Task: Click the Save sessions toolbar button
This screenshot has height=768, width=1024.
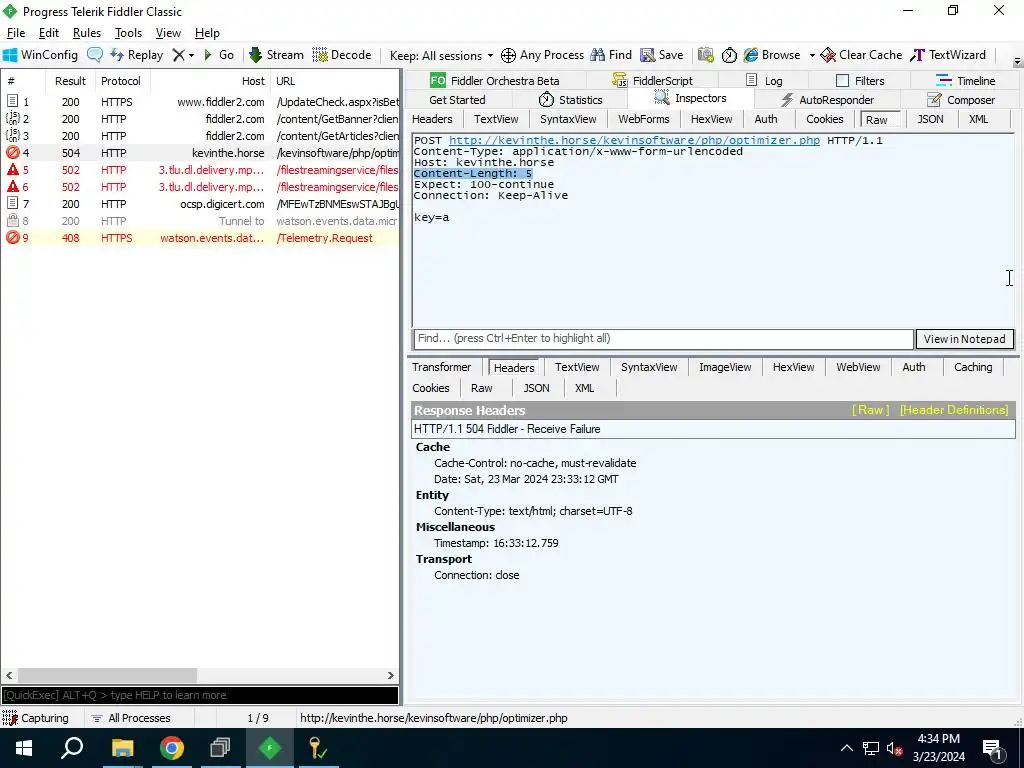Action: click(662, 55)
